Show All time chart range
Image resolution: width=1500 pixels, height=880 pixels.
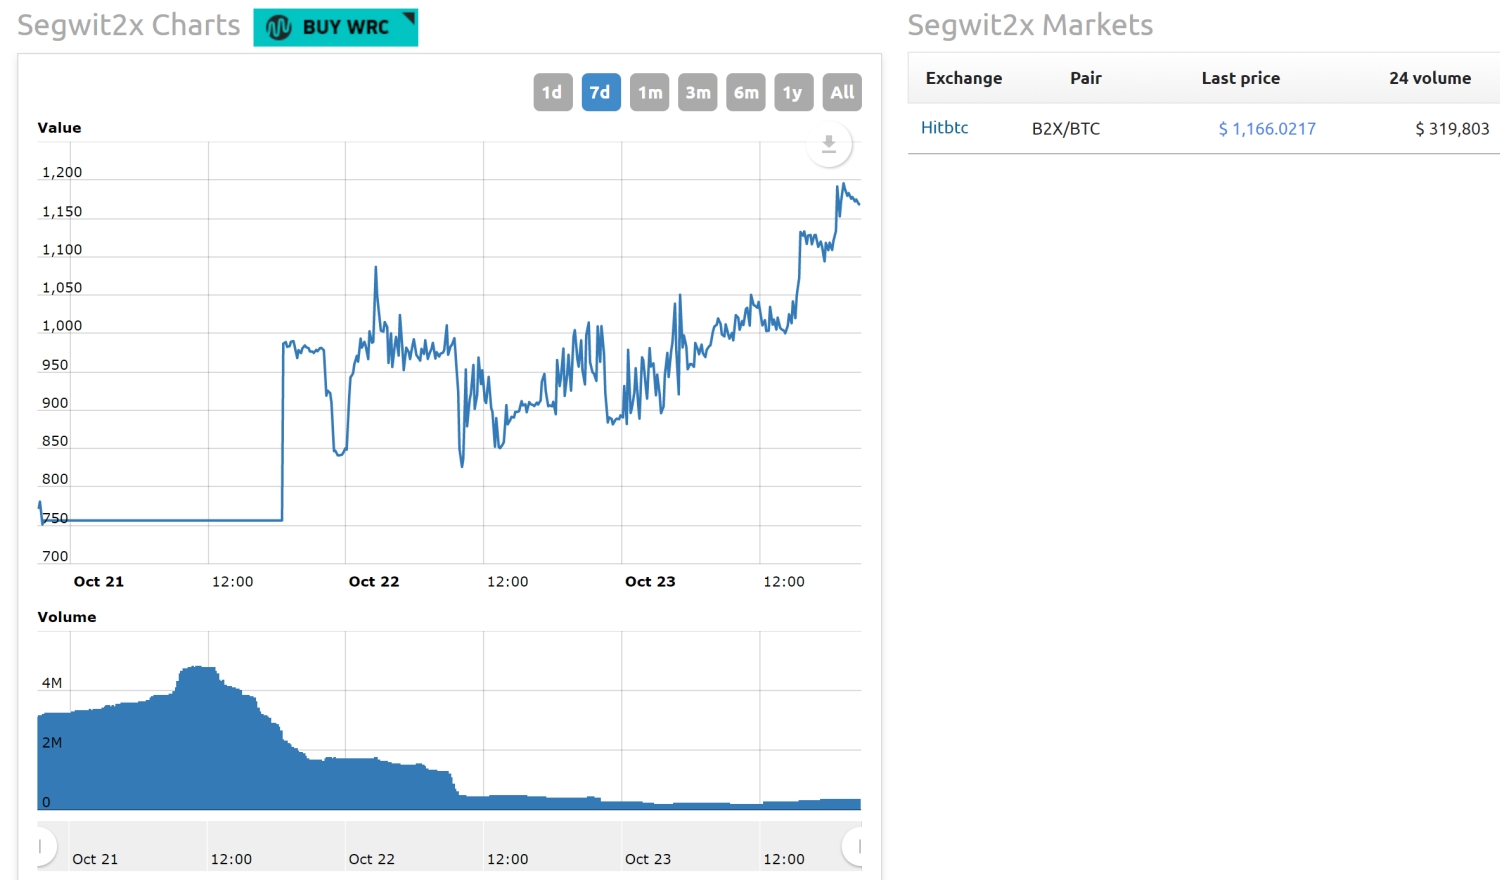(842, 92)
